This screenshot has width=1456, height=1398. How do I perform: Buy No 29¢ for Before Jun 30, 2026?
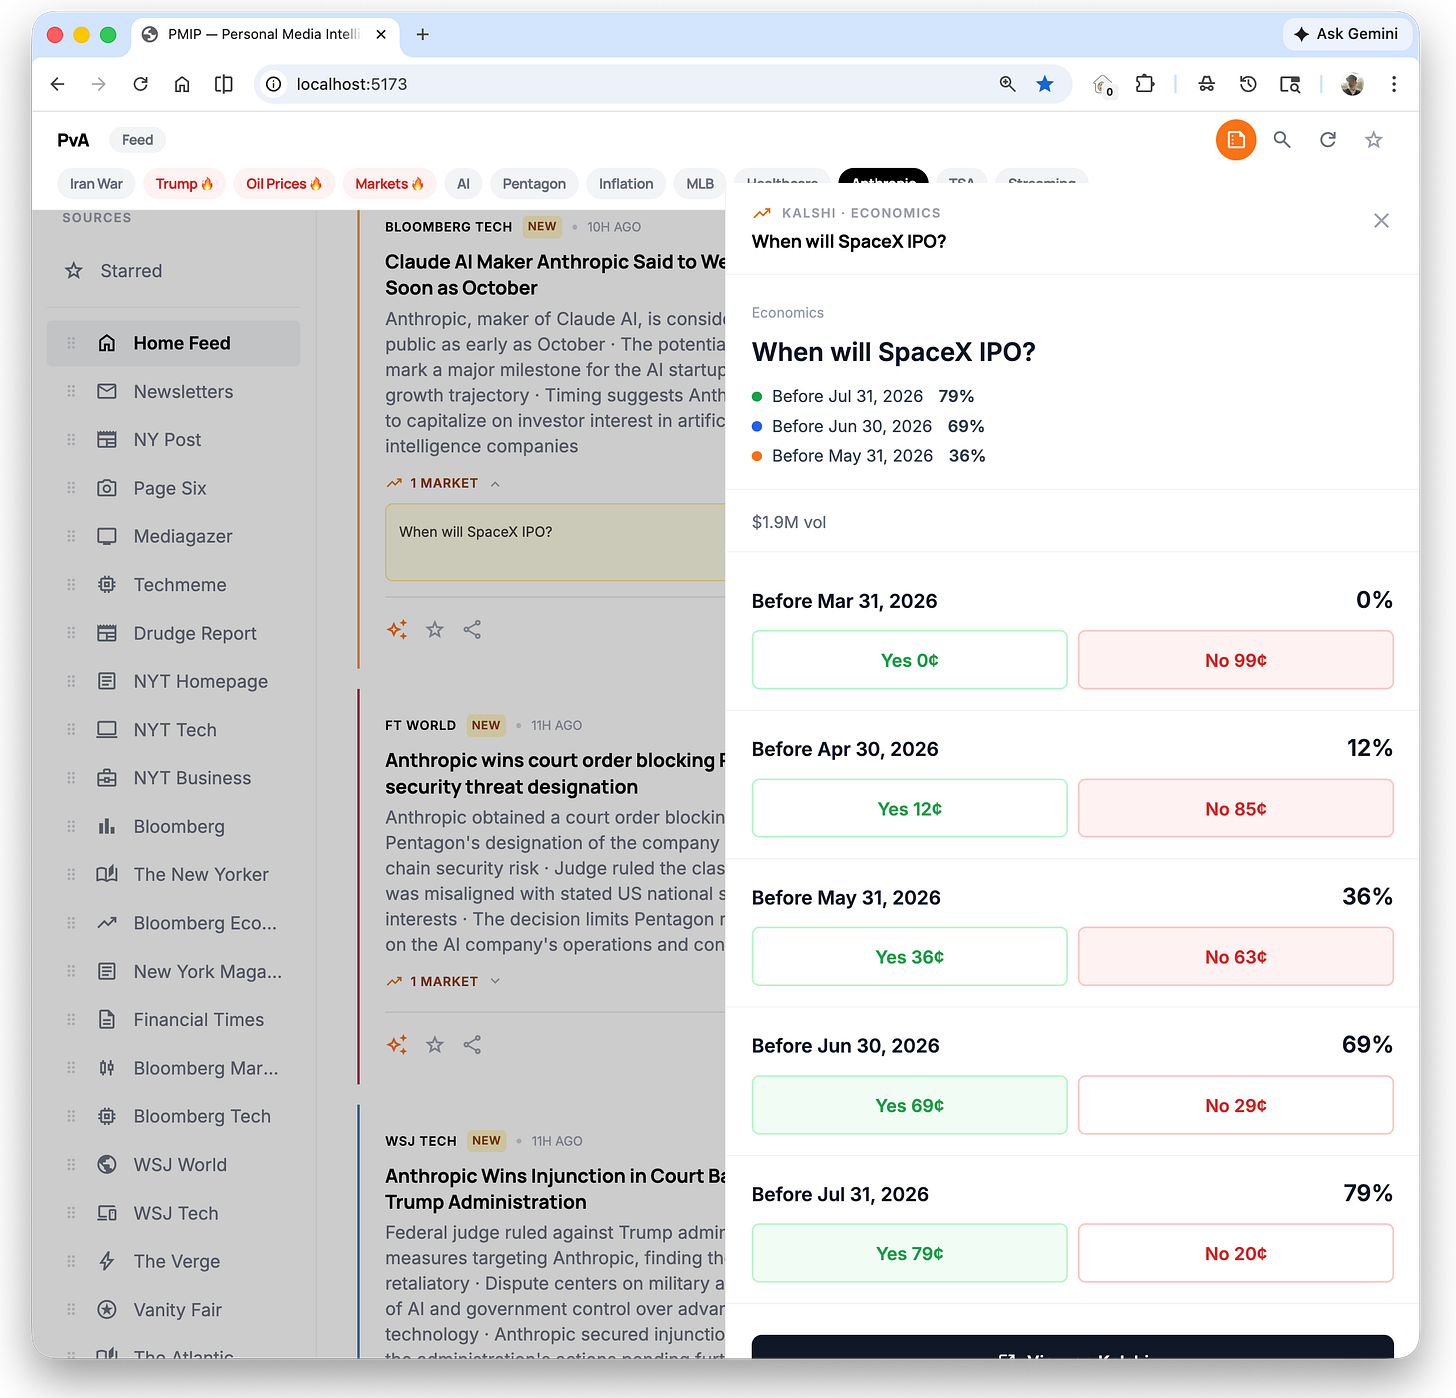[x=1235, y=1105]
